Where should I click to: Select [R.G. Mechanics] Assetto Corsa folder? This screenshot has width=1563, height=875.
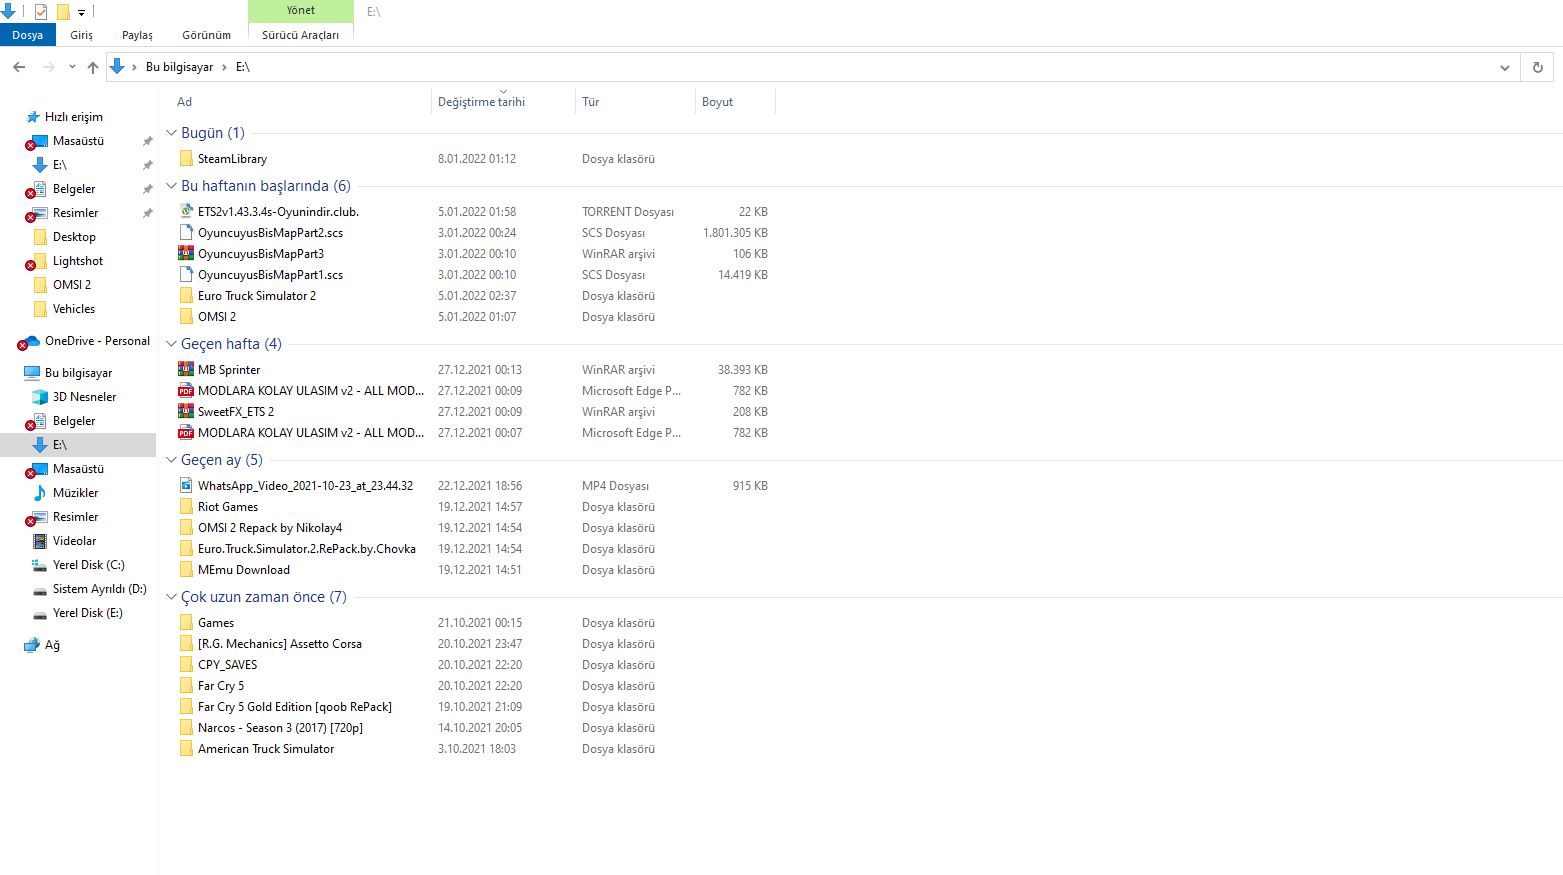[280, 644]
